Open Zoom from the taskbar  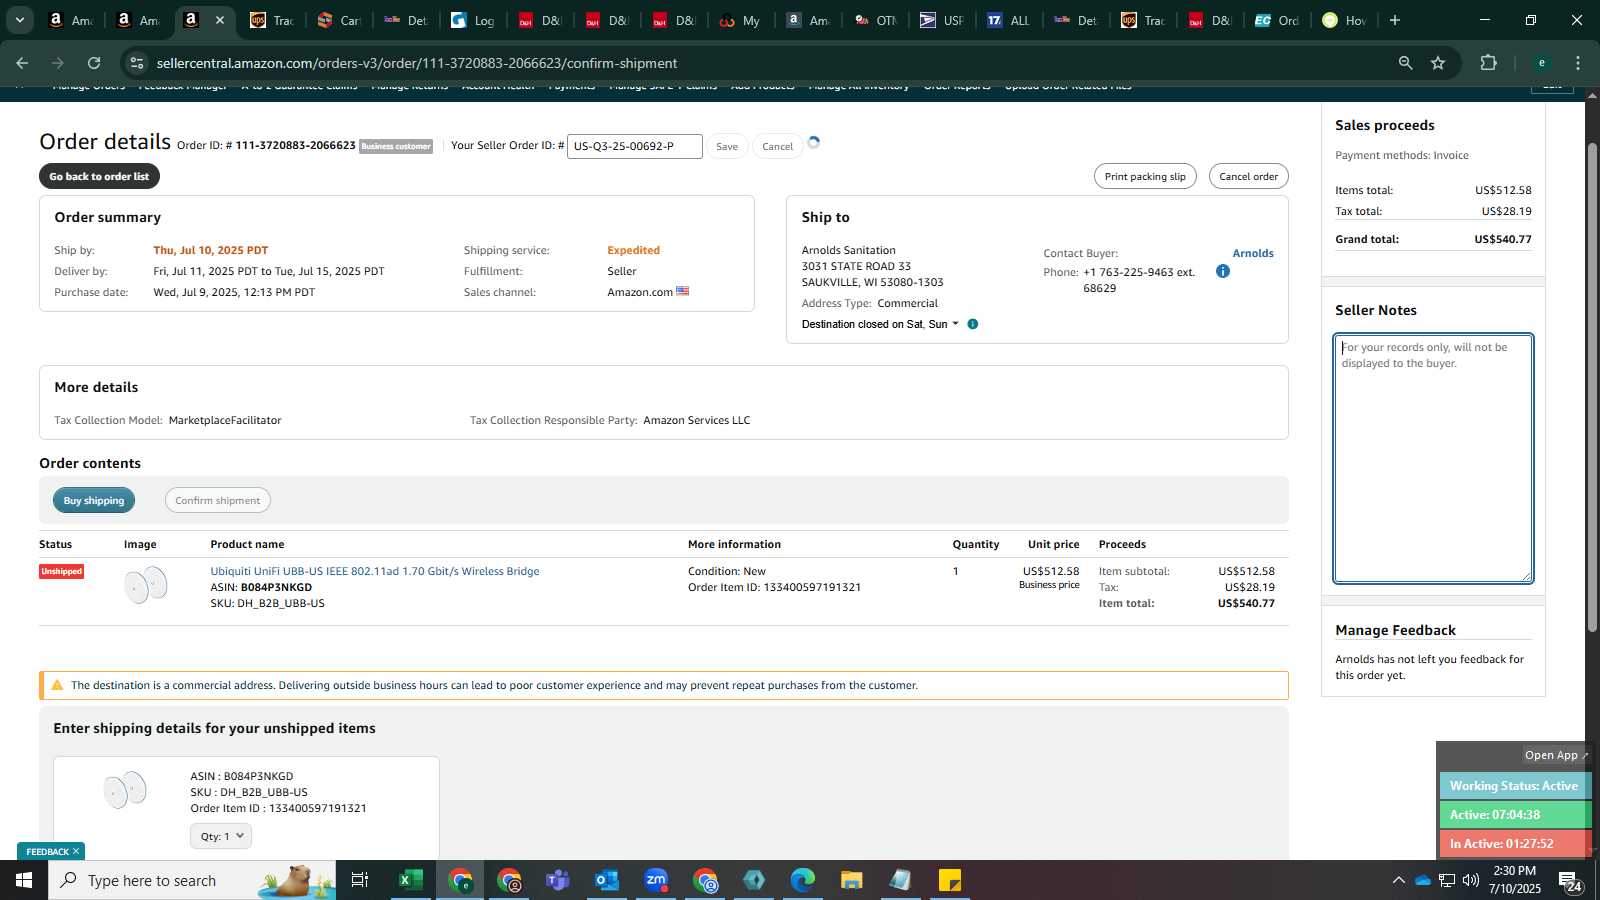656,880
